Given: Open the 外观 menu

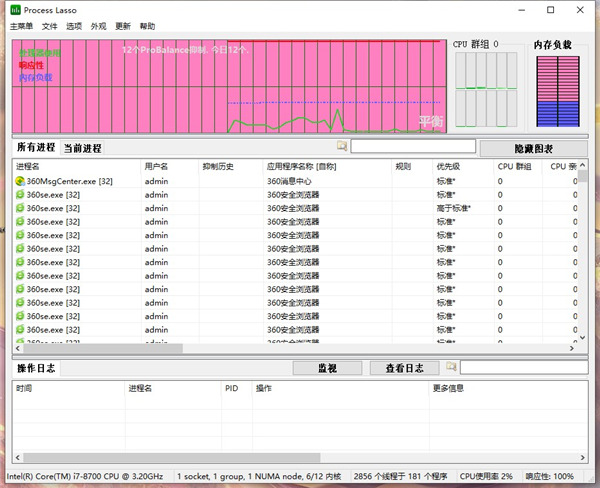Looking at the screenshot, I should pyautogui.click(x=98, y=26).
